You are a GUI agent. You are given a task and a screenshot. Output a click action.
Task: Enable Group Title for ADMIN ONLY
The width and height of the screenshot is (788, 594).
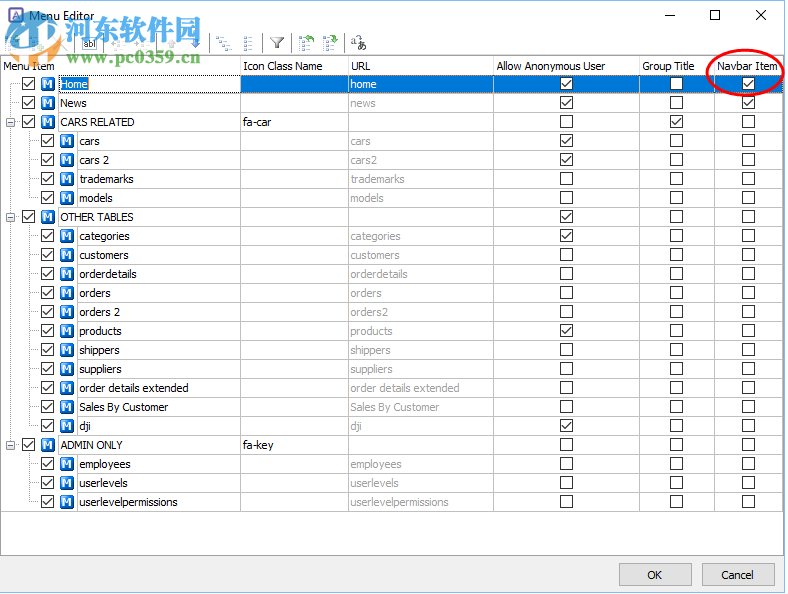[x=676, y=445]
